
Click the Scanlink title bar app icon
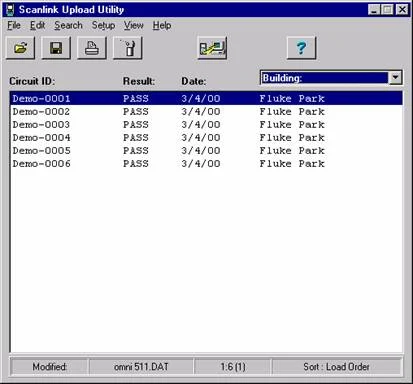[x=10, y=10]
